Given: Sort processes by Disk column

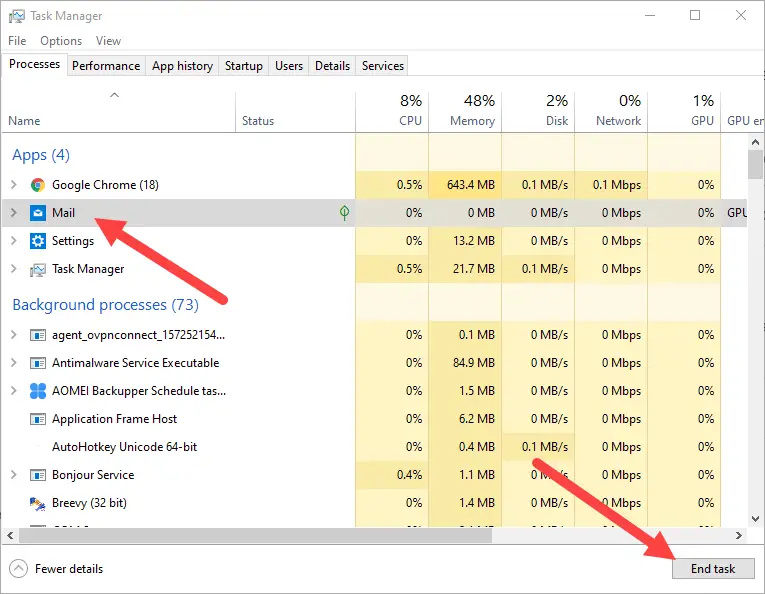Looking at the screenshot, I should pyautogui.click(x=538, y=112).
